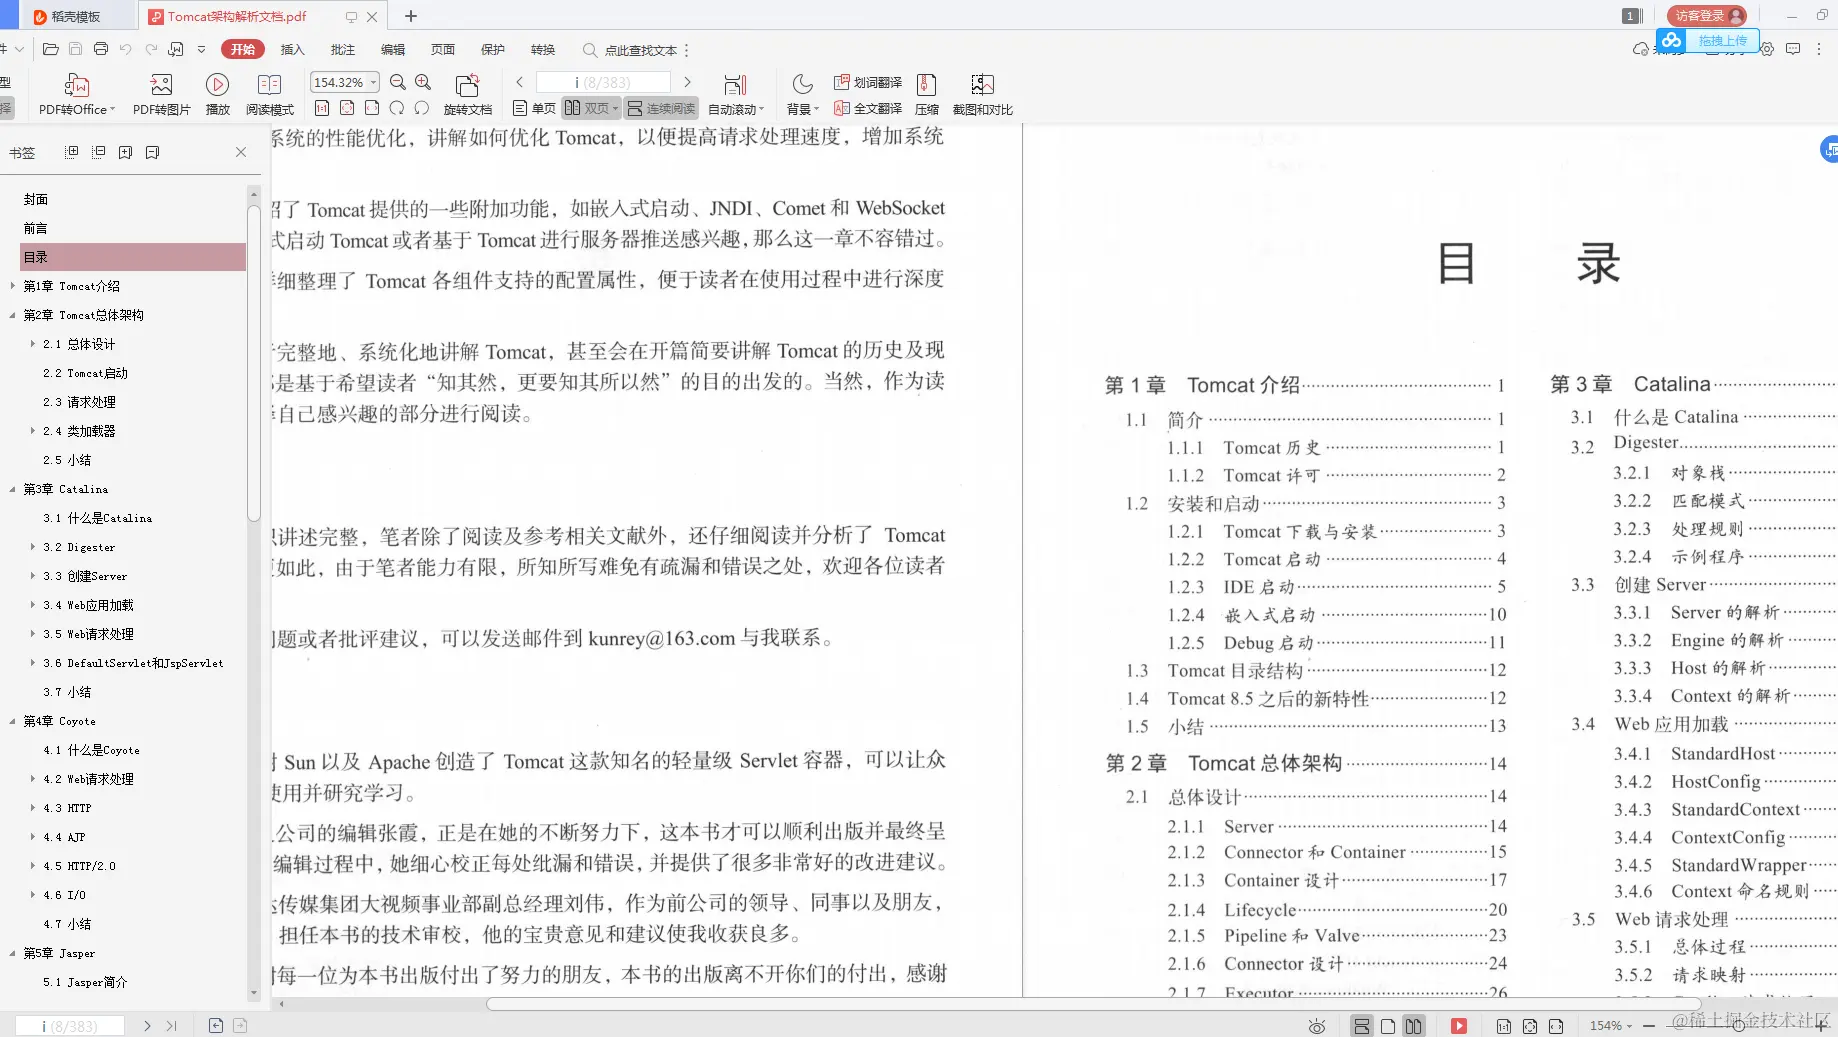The height and width of the screenshot is (1037, 1838).
Task: Click the 访客登录 login button
Action: coord(1707,15)
